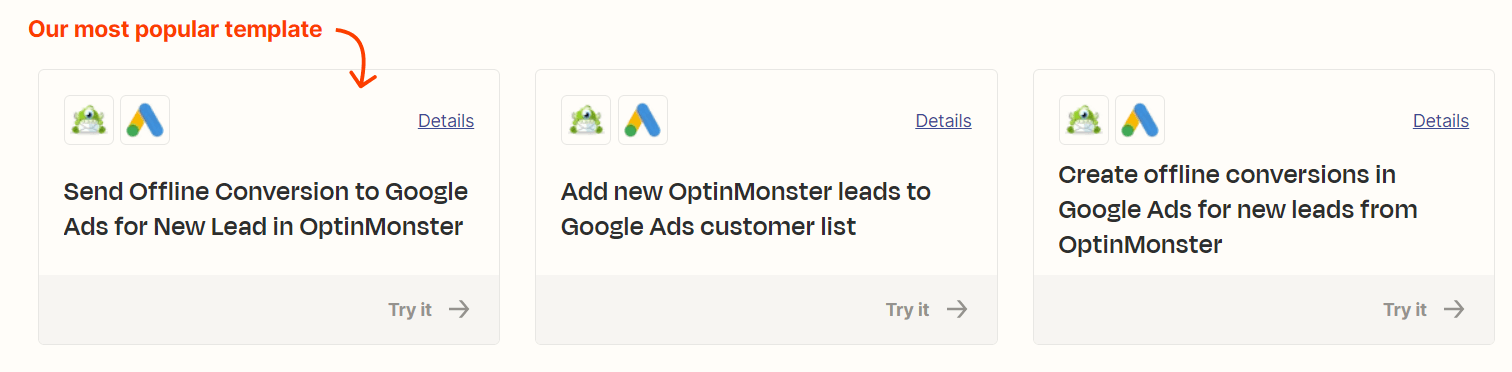Click OptinMonster icon in first template card

click(89, 120)
